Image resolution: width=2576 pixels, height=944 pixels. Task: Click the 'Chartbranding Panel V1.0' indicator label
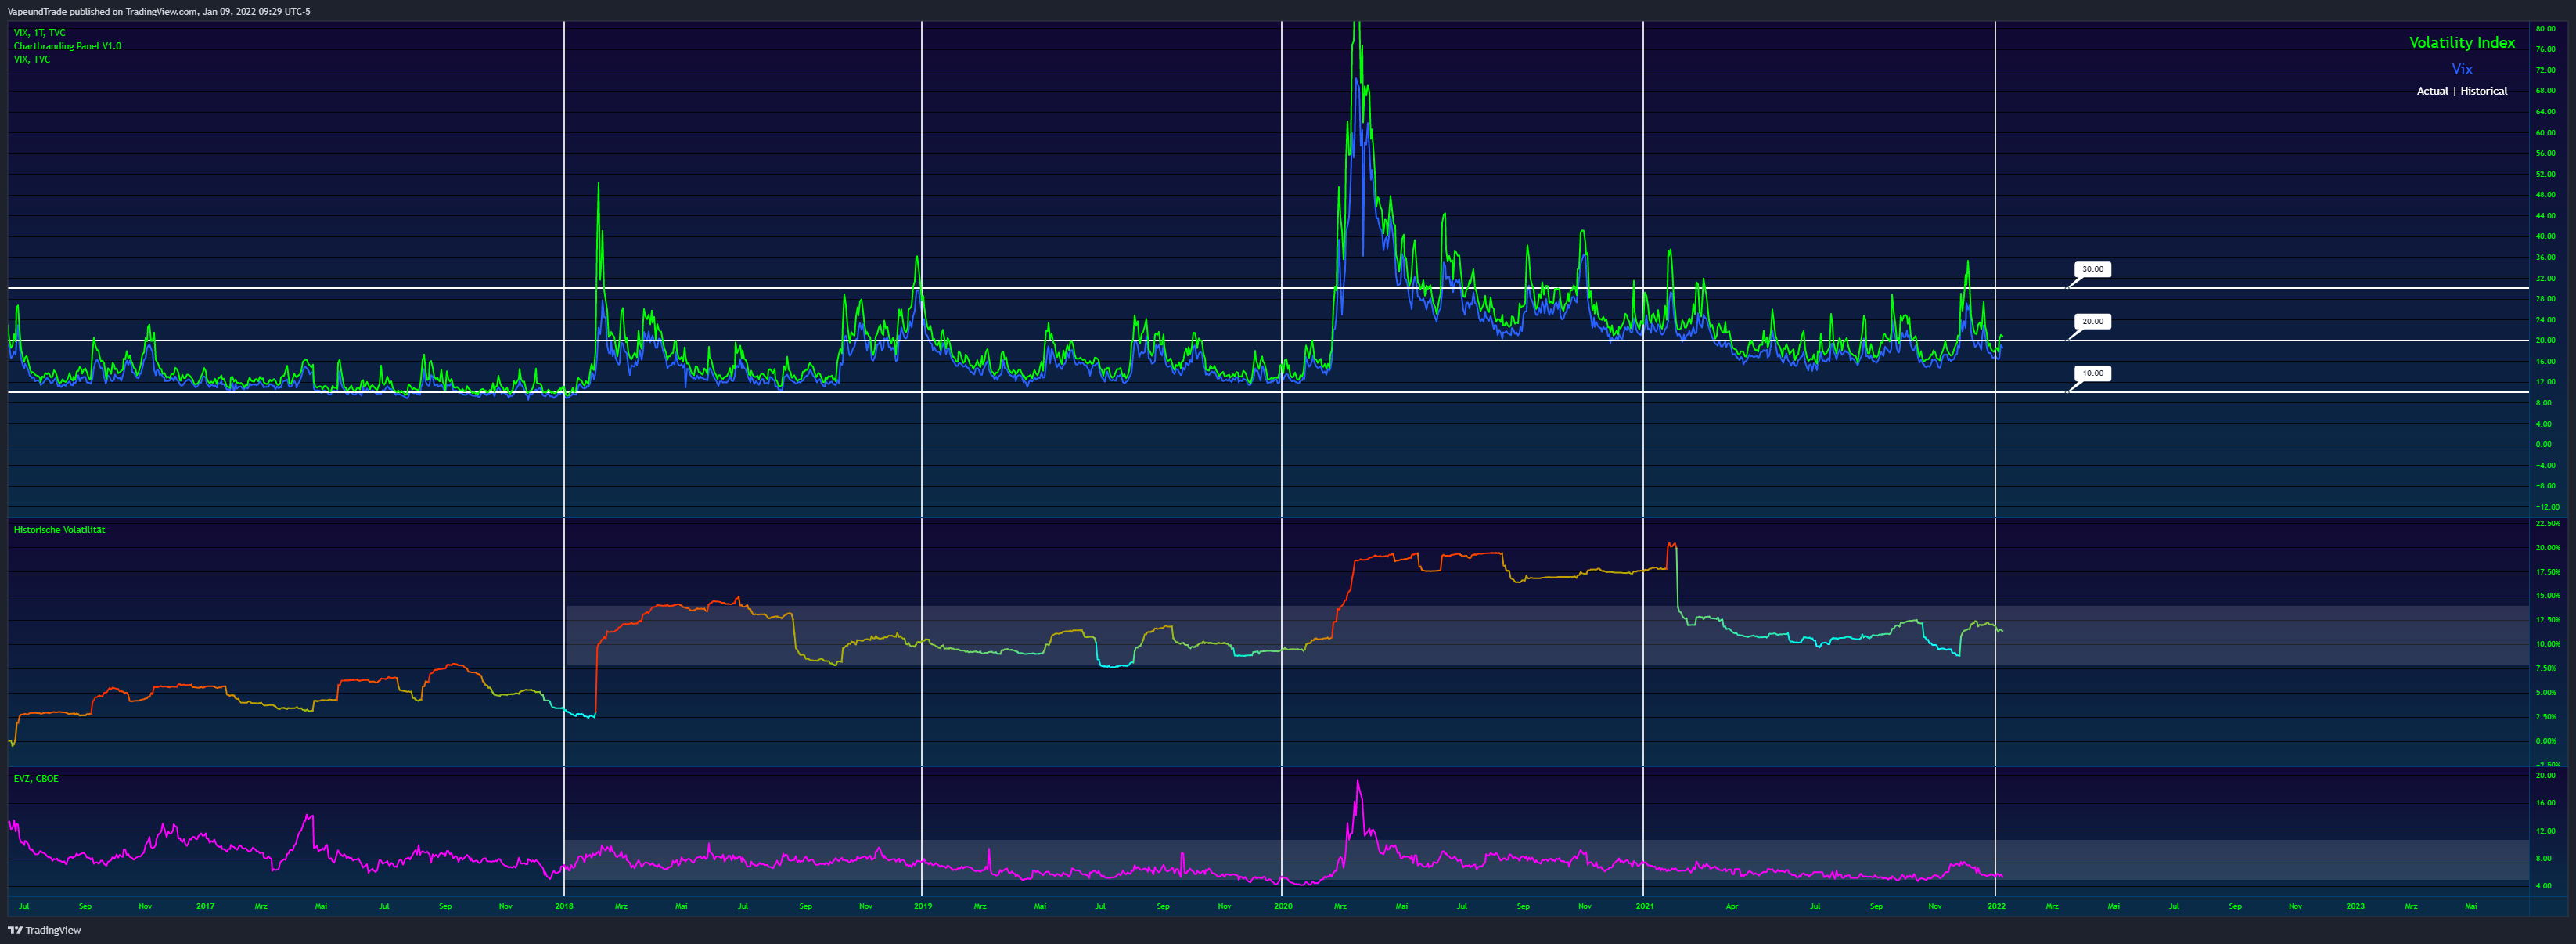click(x=67, y=46)
